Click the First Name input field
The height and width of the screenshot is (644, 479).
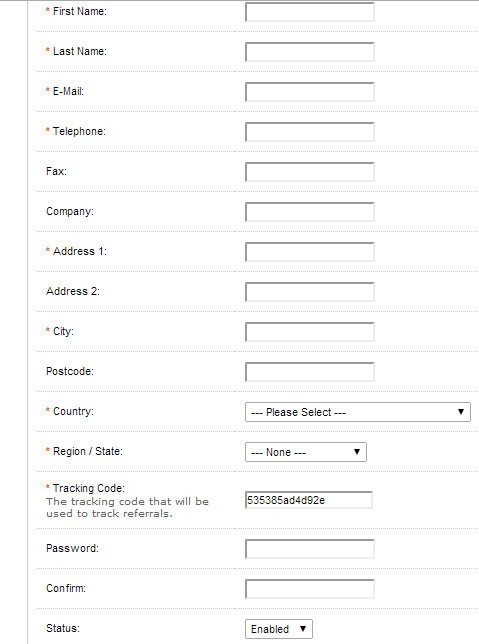pyautogui.click(x=310, y=12)
